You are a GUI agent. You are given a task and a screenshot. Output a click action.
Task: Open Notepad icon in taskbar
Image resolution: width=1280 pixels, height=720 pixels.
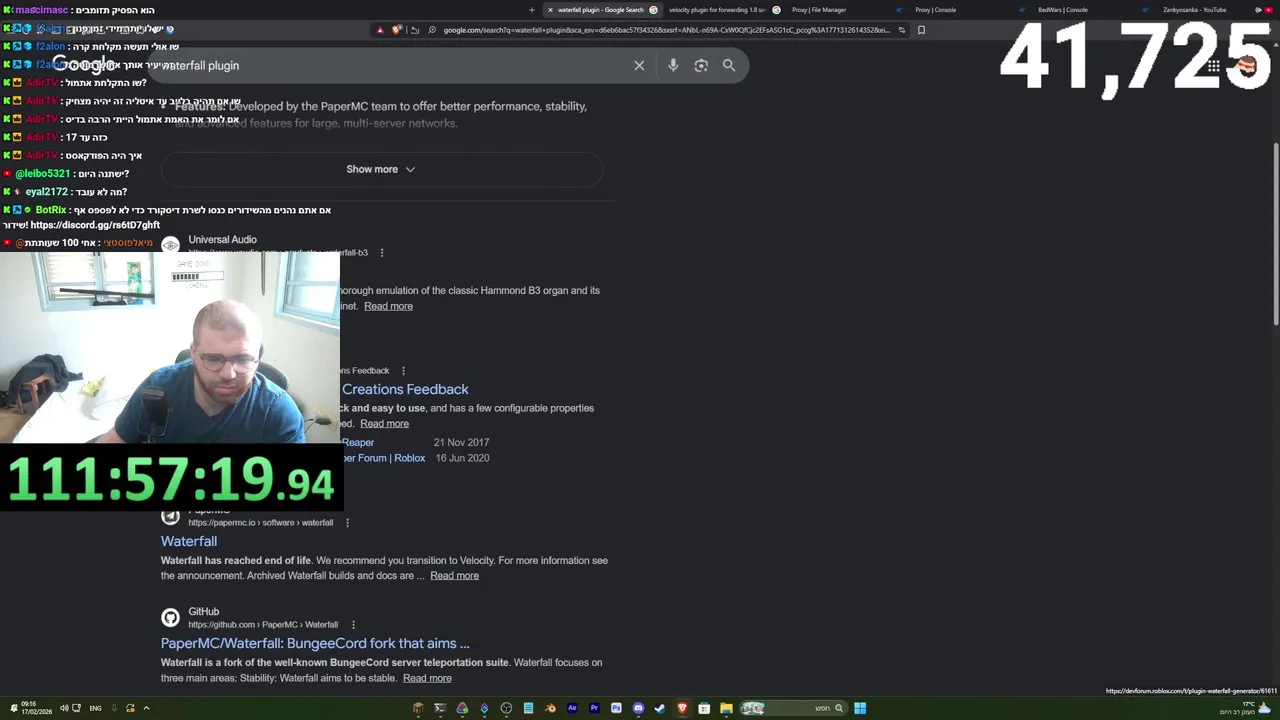[528, 708]
